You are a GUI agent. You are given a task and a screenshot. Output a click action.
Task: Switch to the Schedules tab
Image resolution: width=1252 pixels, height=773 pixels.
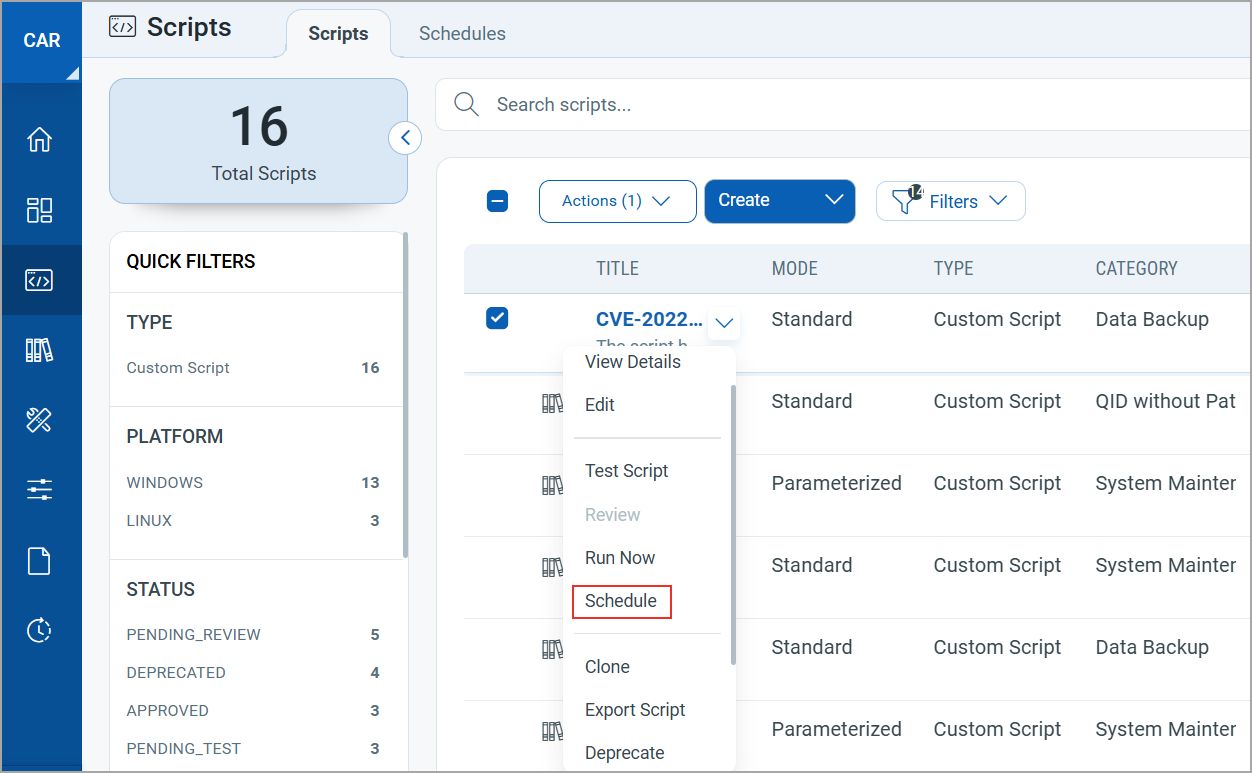point(462,33)
